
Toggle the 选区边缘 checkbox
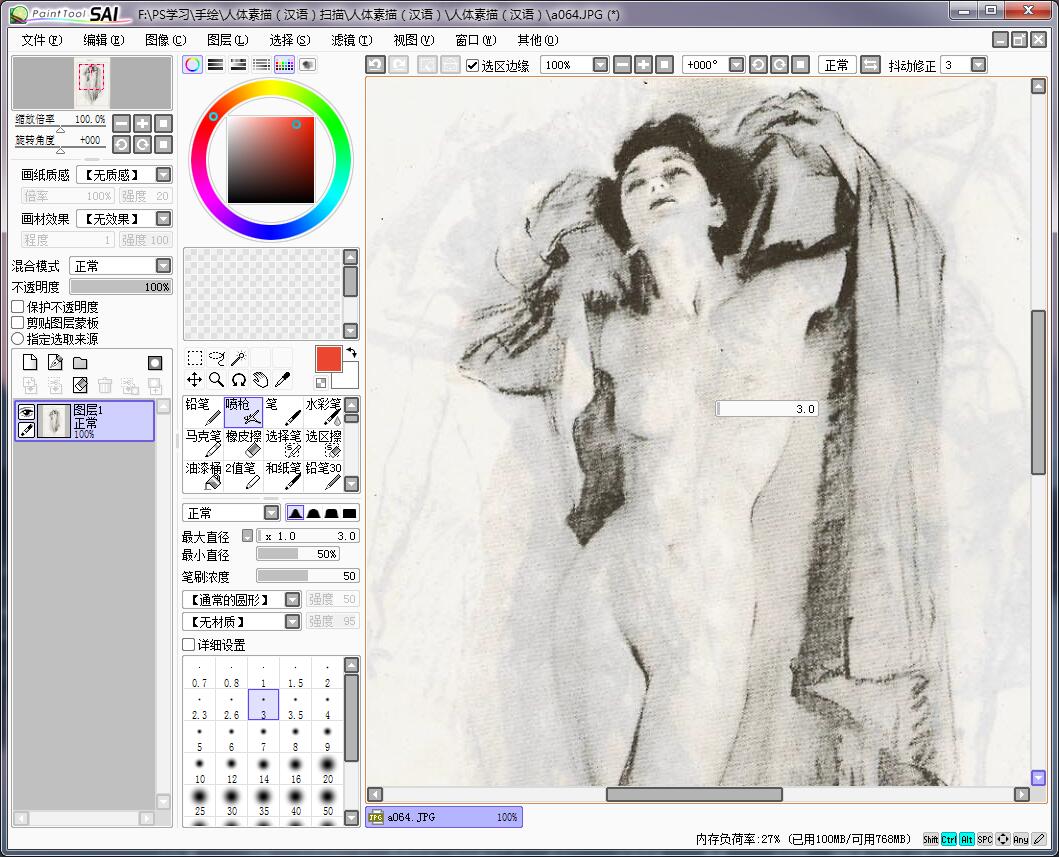pos(473,66)
